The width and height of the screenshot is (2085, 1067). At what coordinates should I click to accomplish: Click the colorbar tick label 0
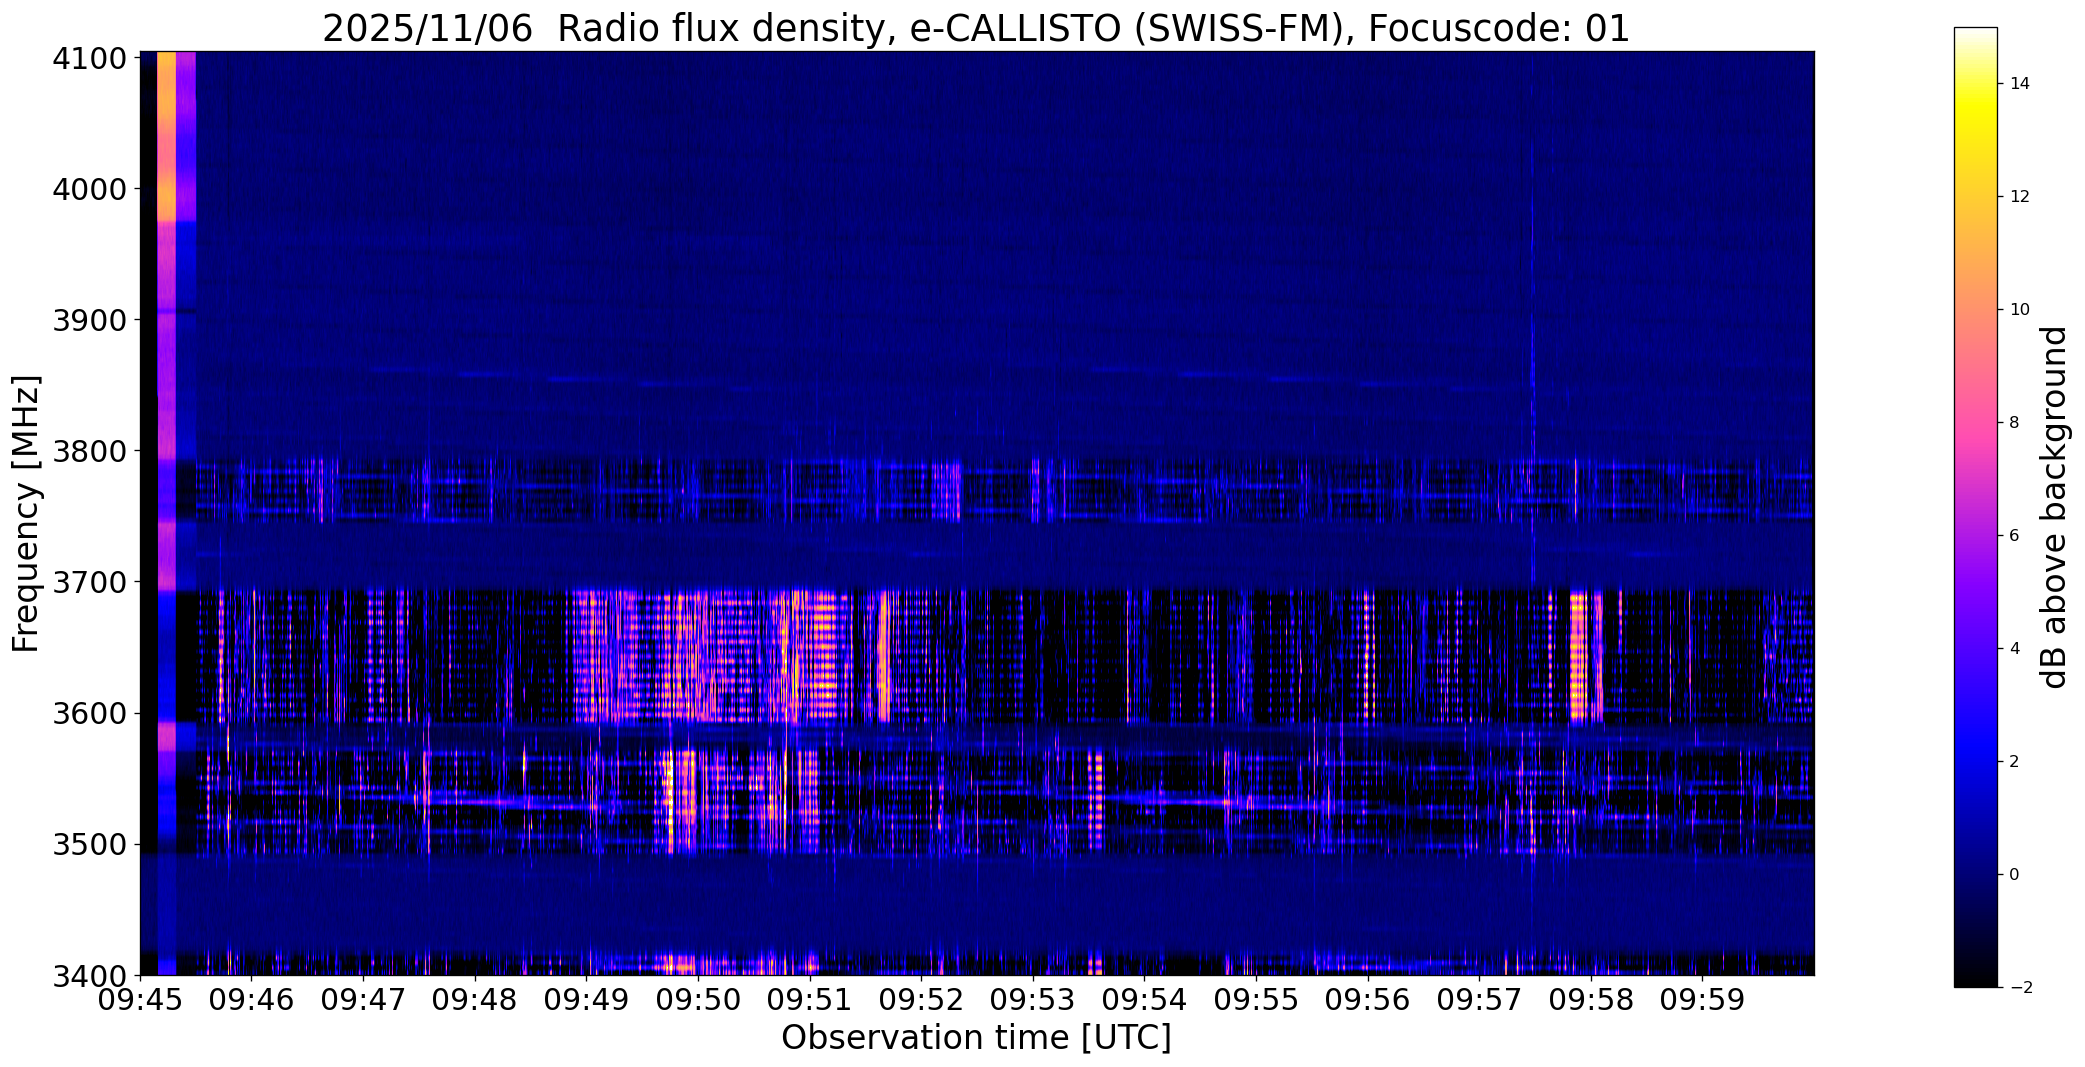coord(2014,875)
